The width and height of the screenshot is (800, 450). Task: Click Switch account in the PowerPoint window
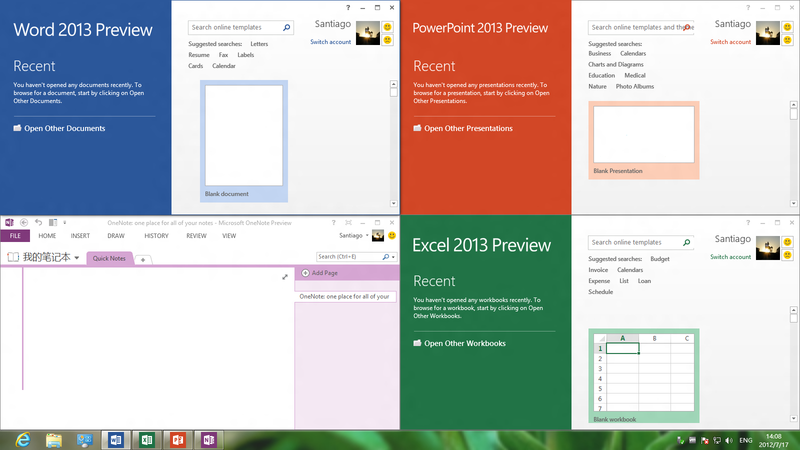(731, 42)
